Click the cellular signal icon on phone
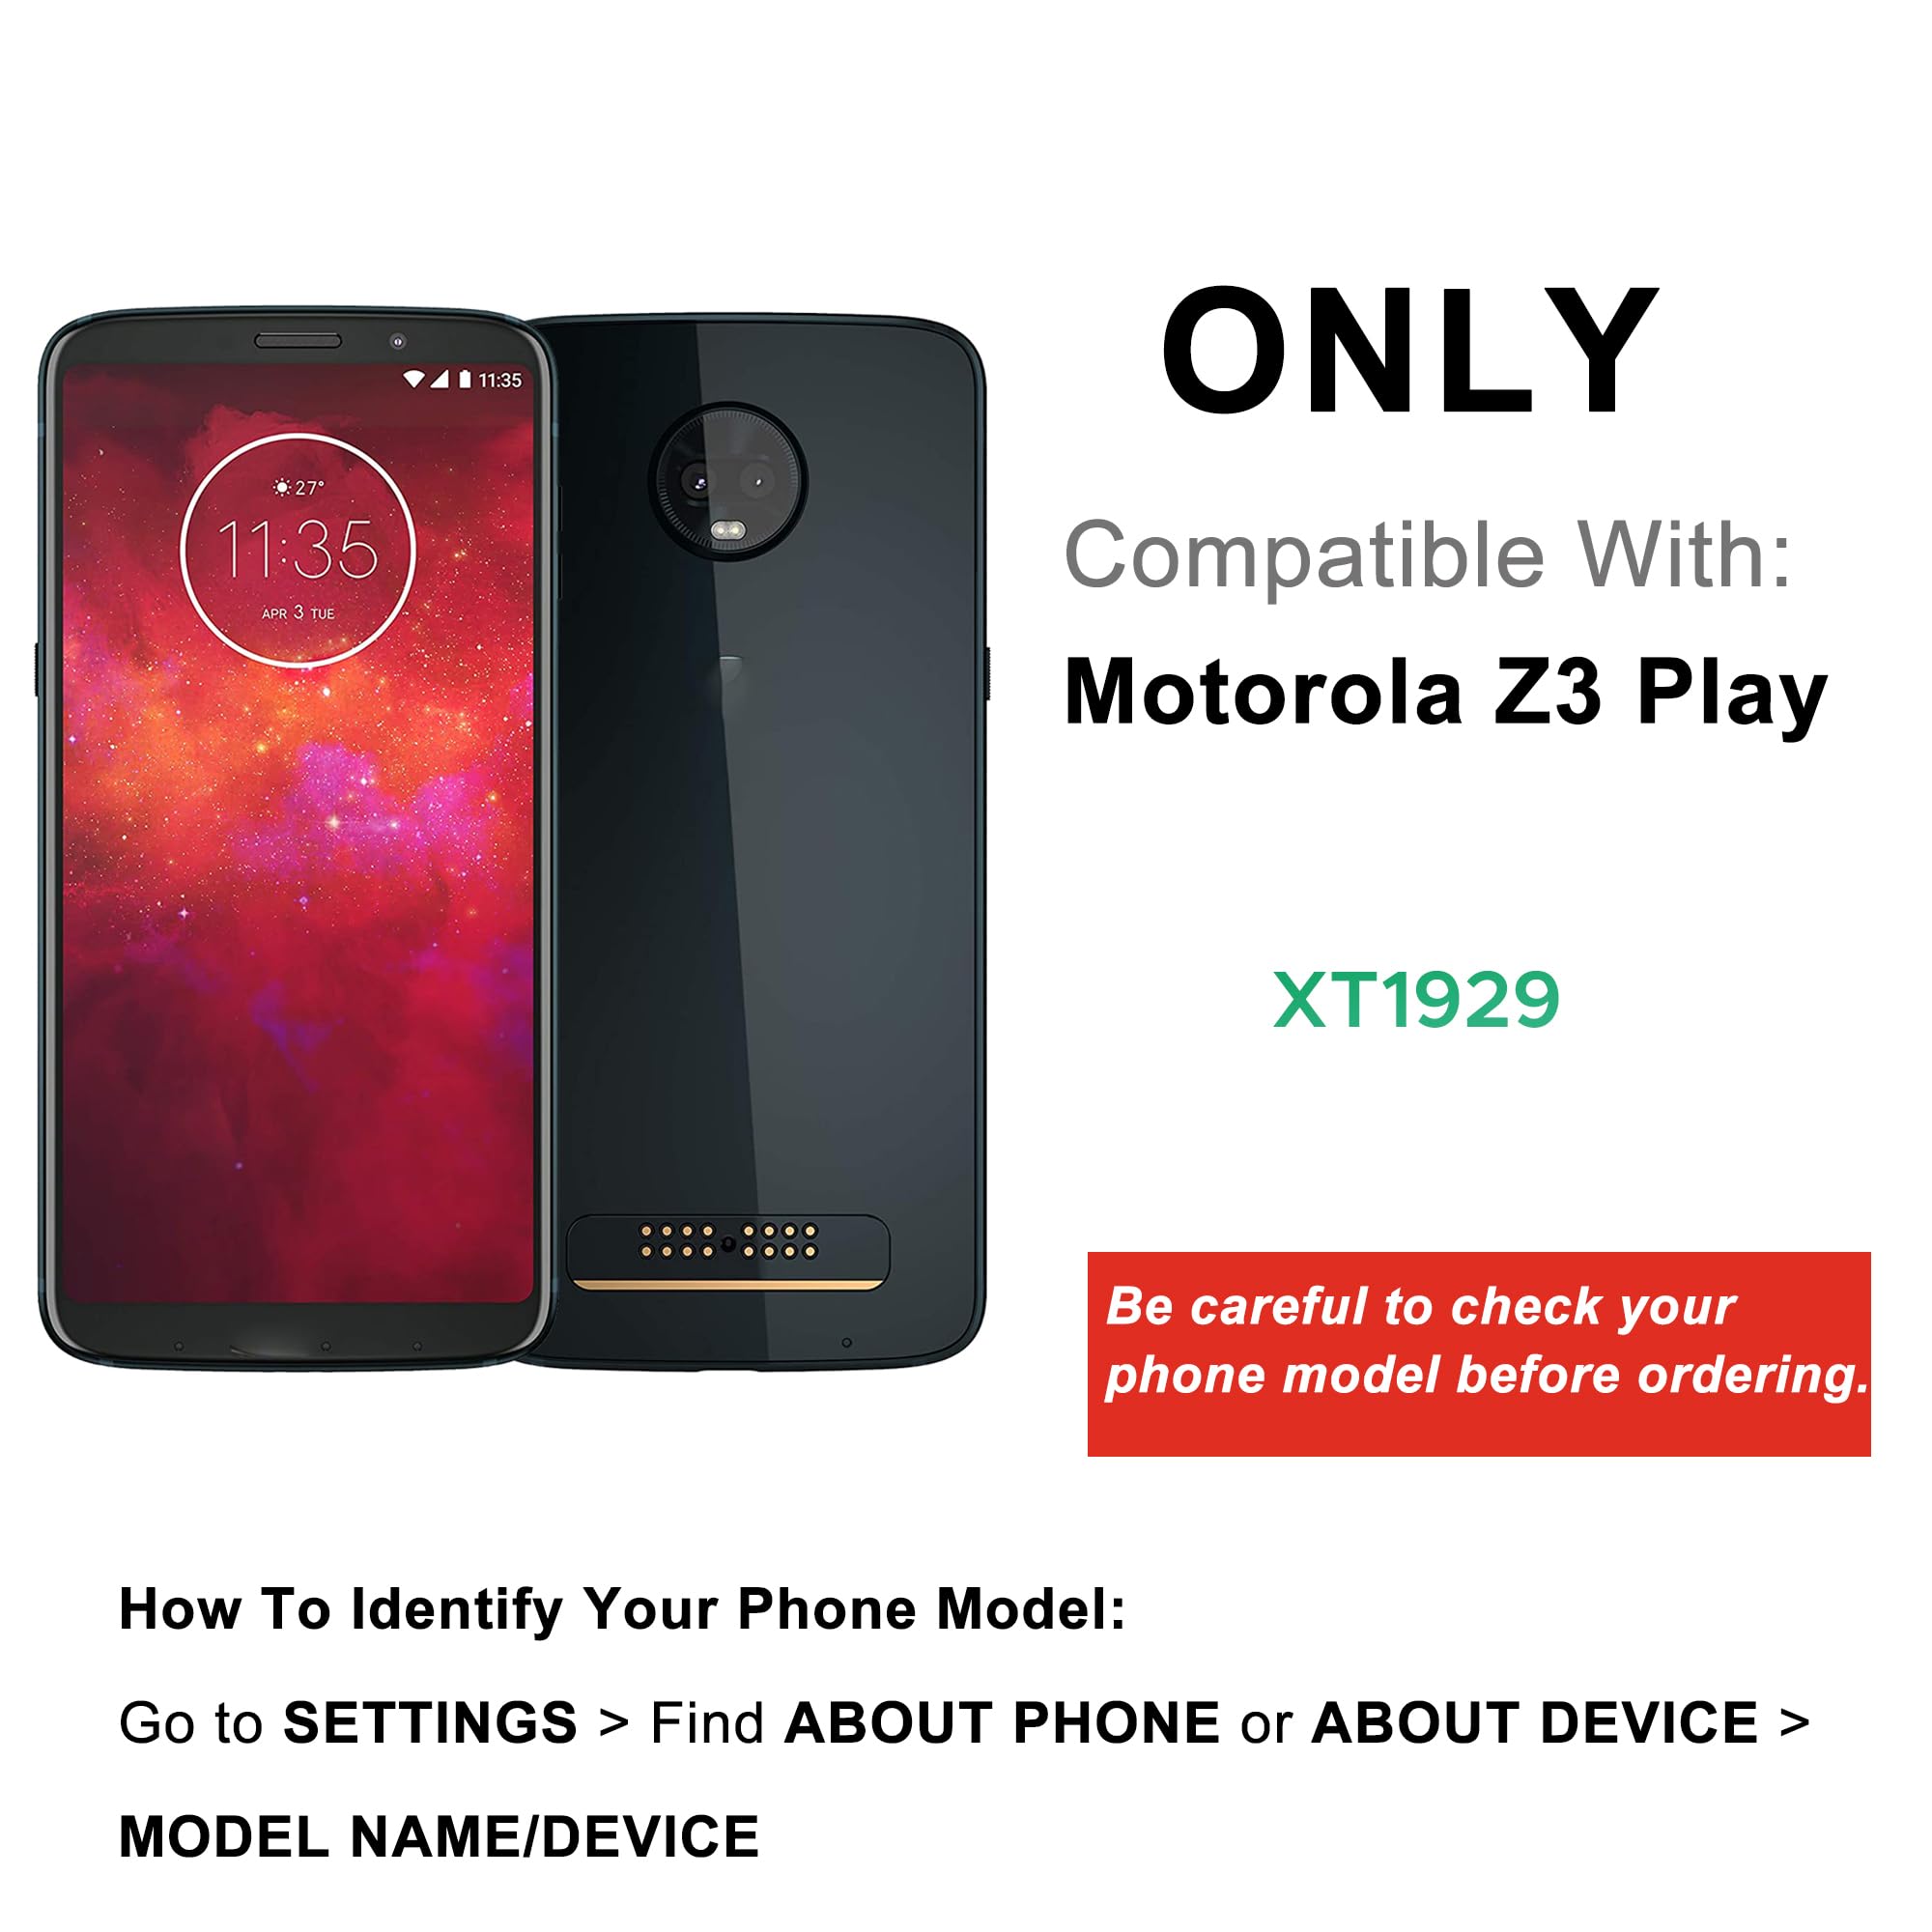Viewport: 1932px width, 1932px height. click(x=439, y=379)
